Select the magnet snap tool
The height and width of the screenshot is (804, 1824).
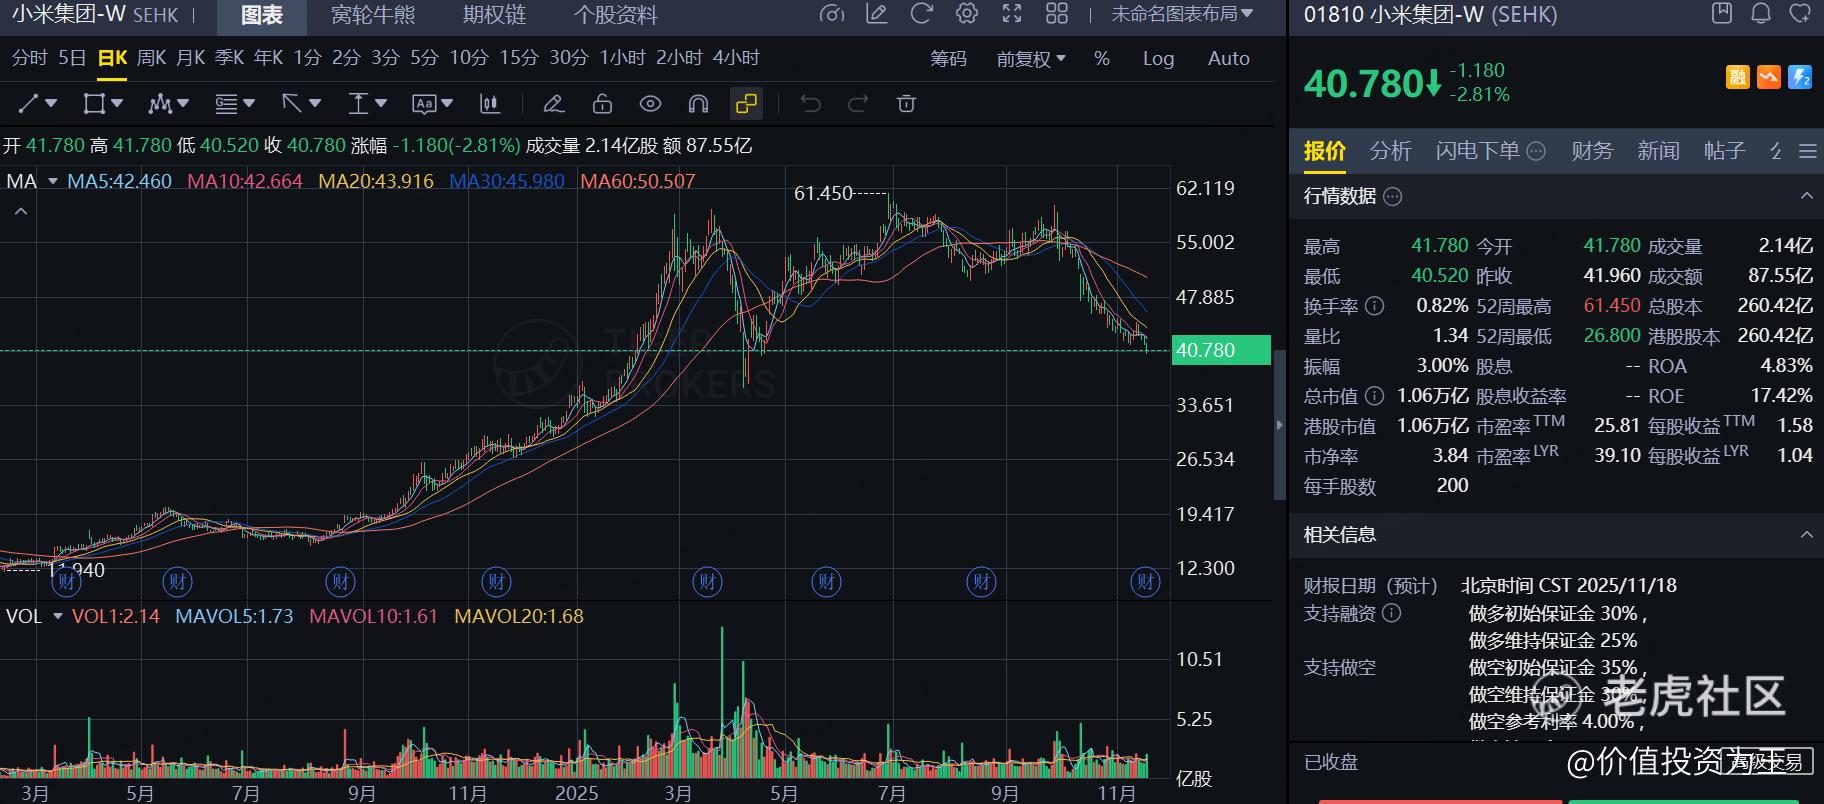tap(698, 104)
